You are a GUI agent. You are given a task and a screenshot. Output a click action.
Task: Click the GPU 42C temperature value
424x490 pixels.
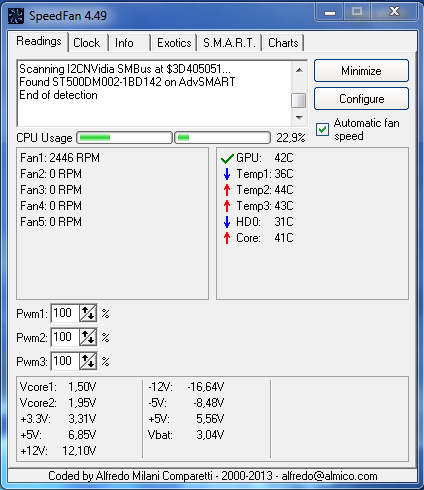[x=284, y=158]
